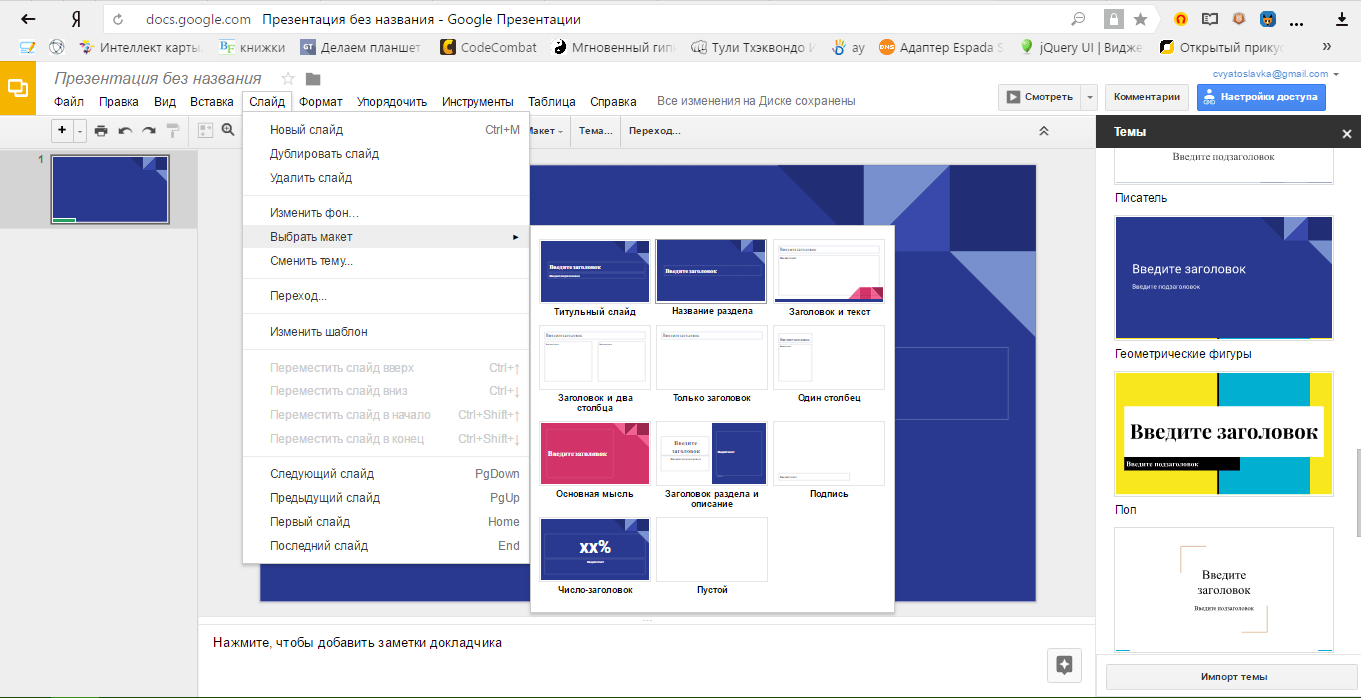Expand the new slide plus button dropdown arrow

(79, 130)
